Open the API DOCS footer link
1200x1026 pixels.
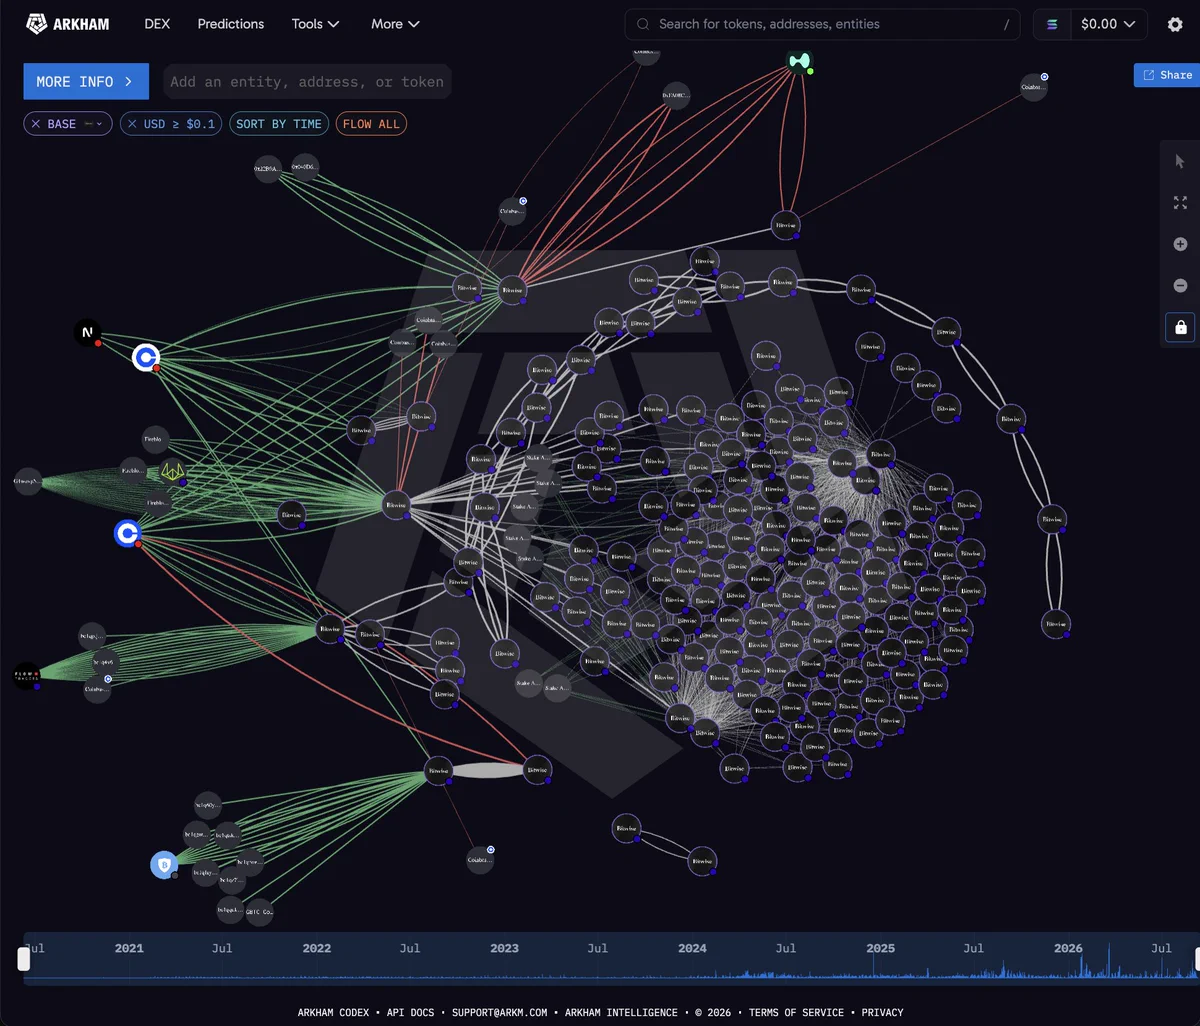[x=410, y=1013]
